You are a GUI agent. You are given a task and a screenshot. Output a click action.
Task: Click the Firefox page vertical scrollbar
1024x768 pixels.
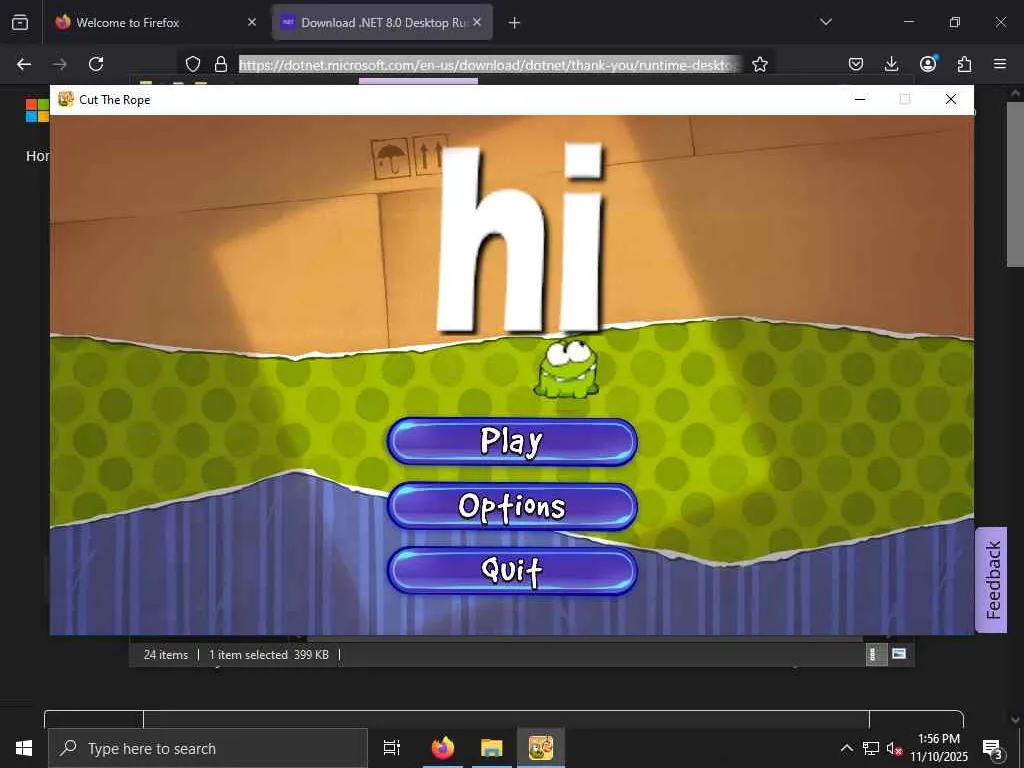tap(1015, 184)
